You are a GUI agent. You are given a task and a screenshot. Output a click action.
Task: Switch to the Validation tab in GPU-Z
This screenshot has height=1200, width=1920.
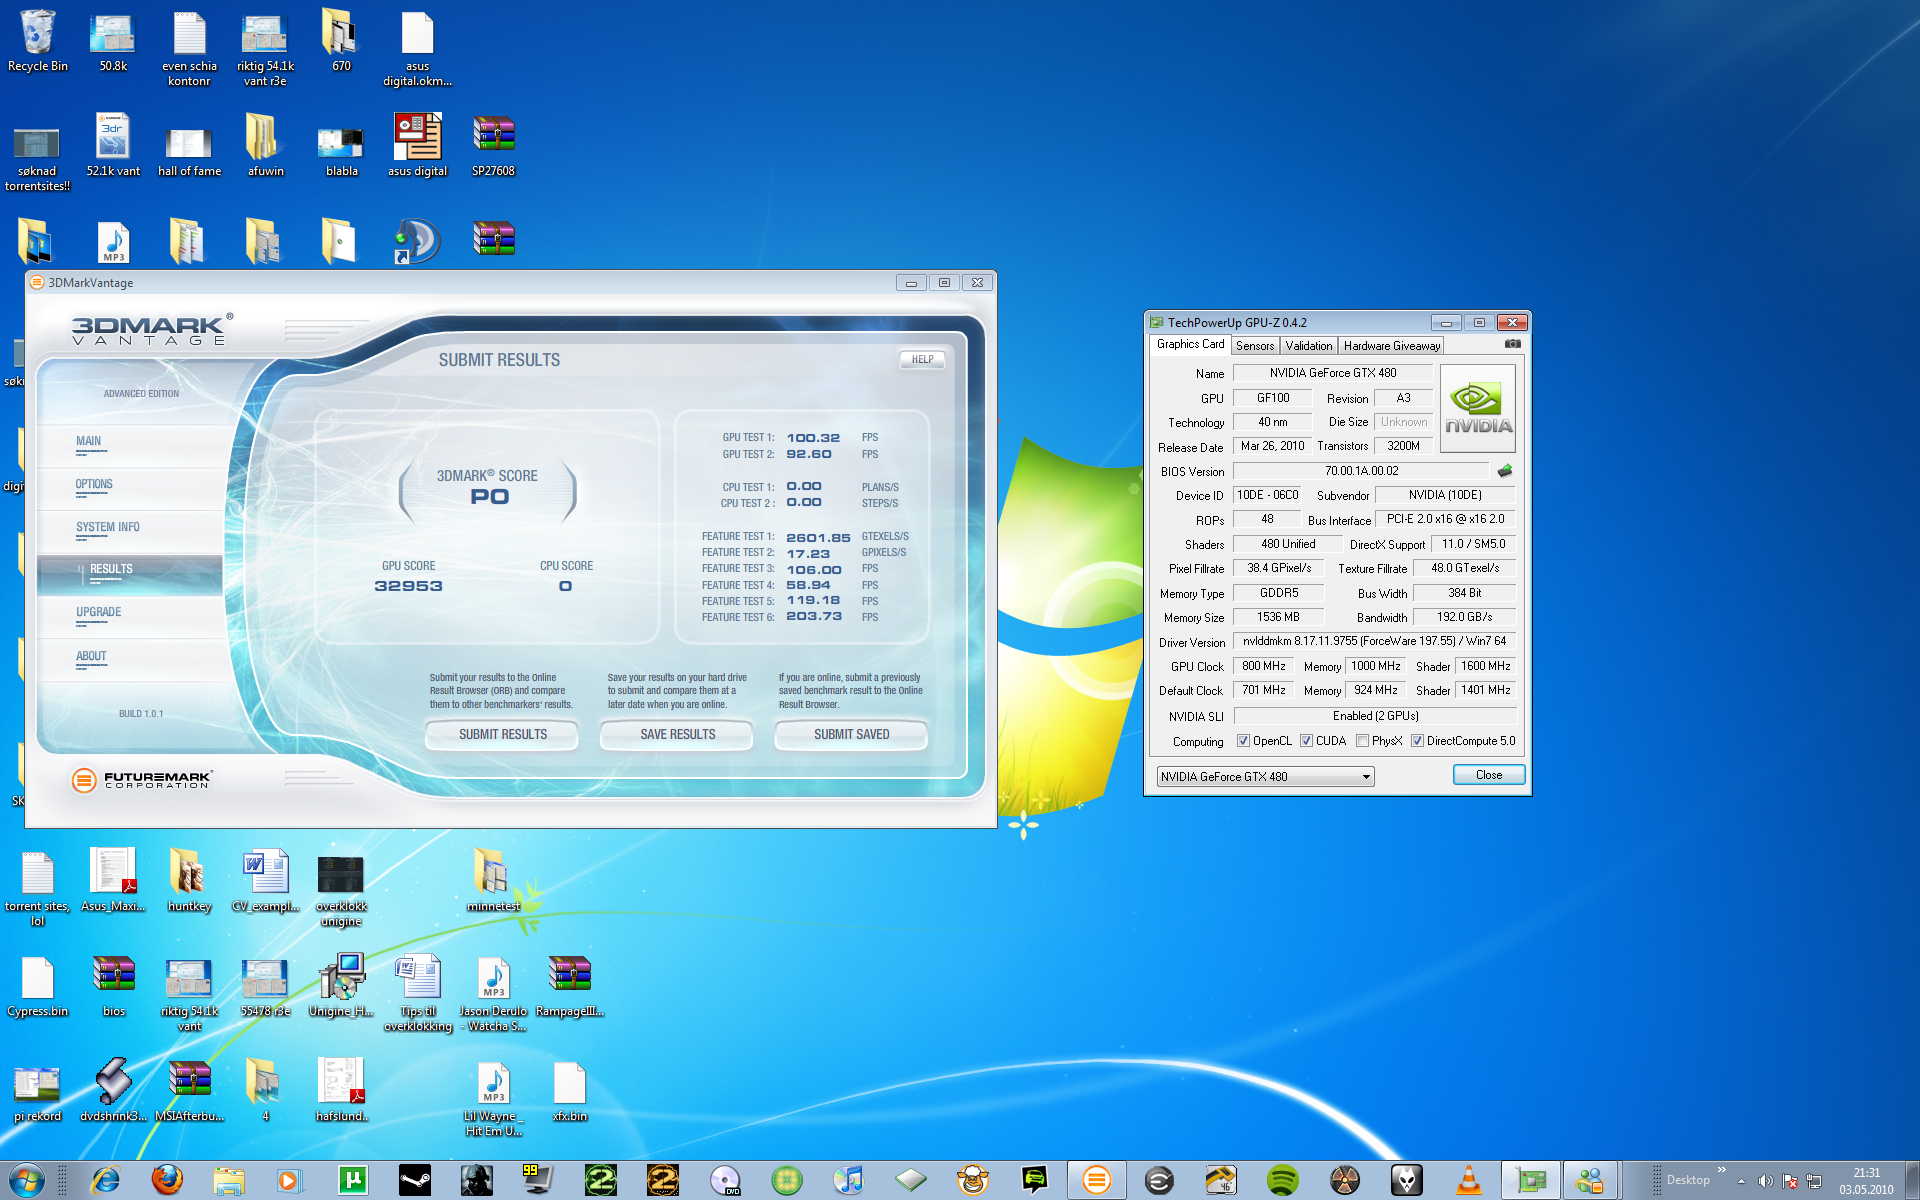[x=1308, y=346]
